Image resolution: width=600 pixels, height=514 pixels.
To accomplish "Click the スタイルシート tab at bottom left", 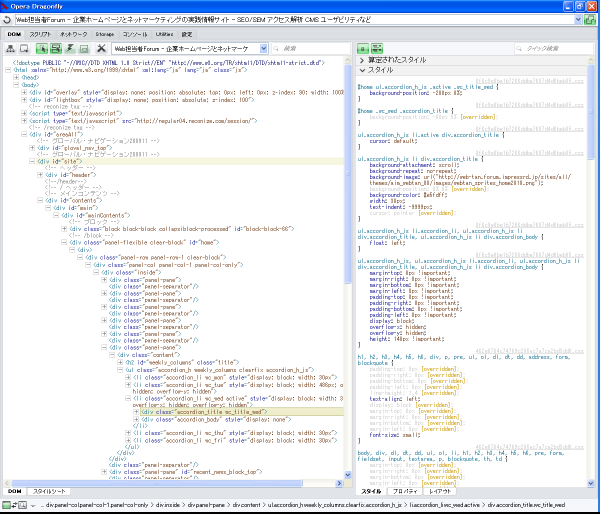I will pos(51,492).
